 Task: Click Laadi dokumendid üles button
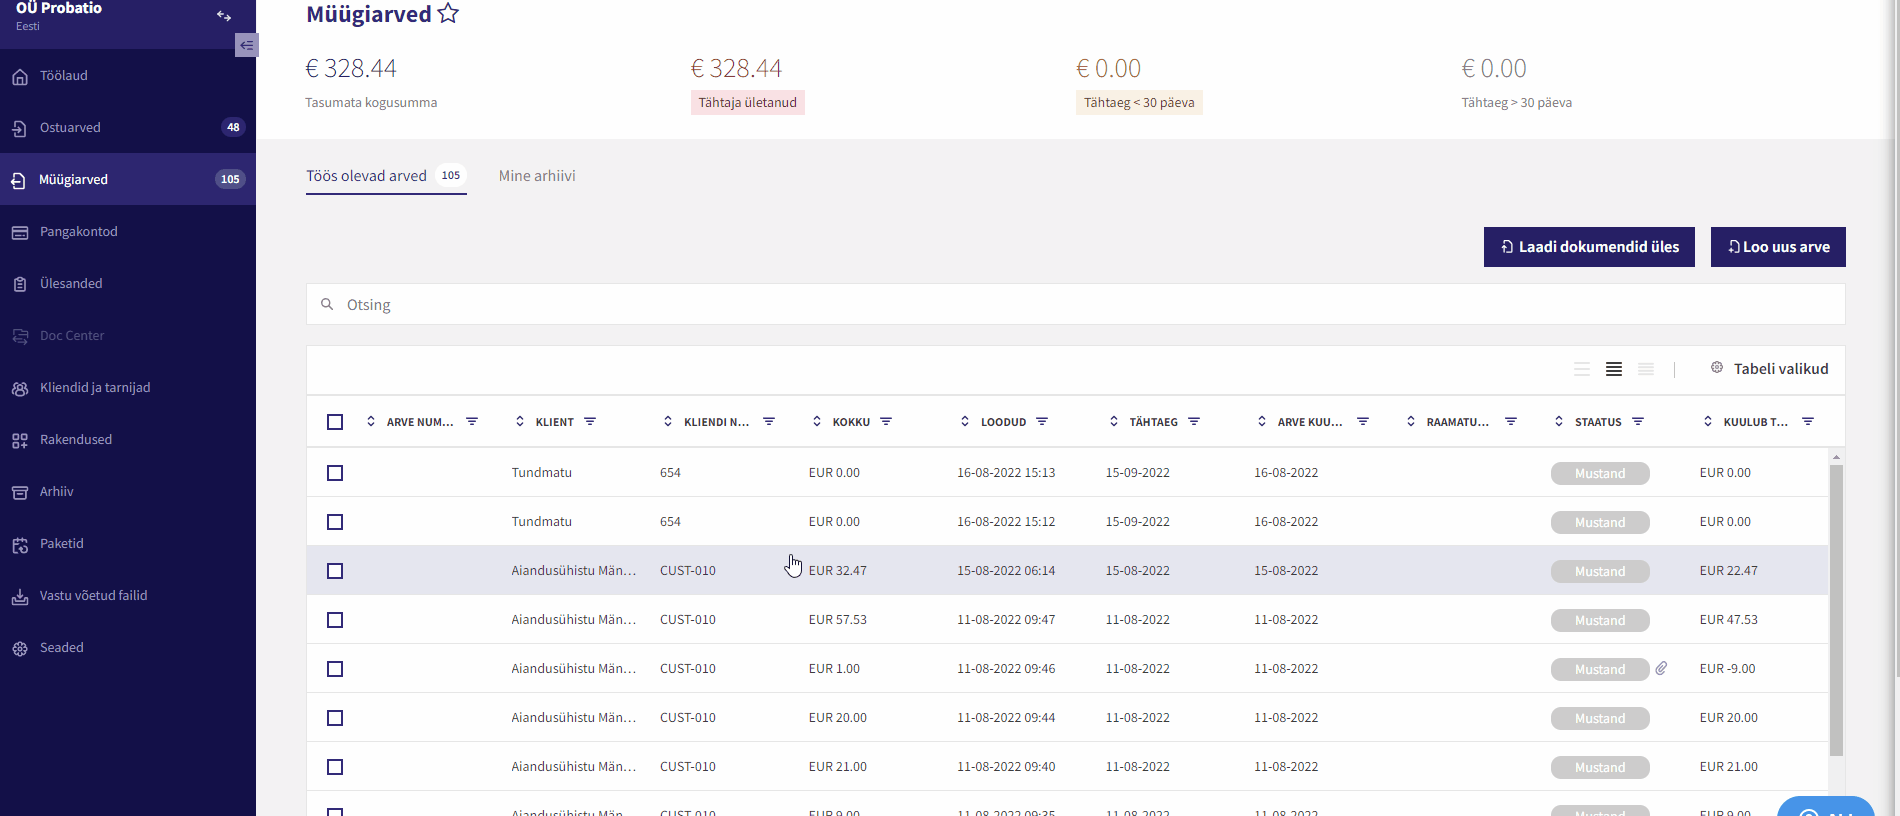tap(1589, 247)
